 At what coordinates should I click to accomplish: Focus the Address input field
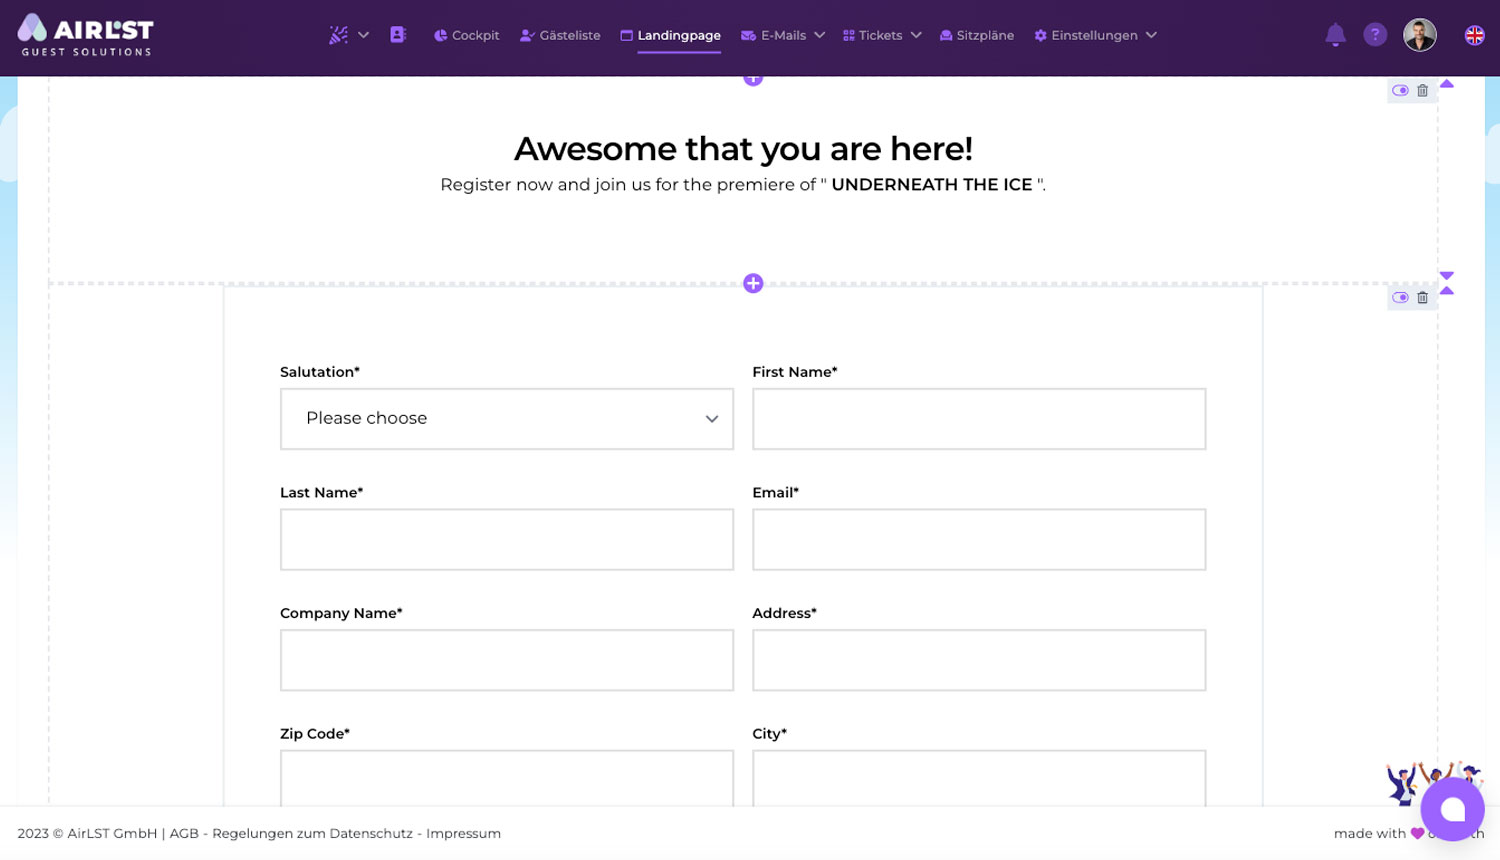979,660
